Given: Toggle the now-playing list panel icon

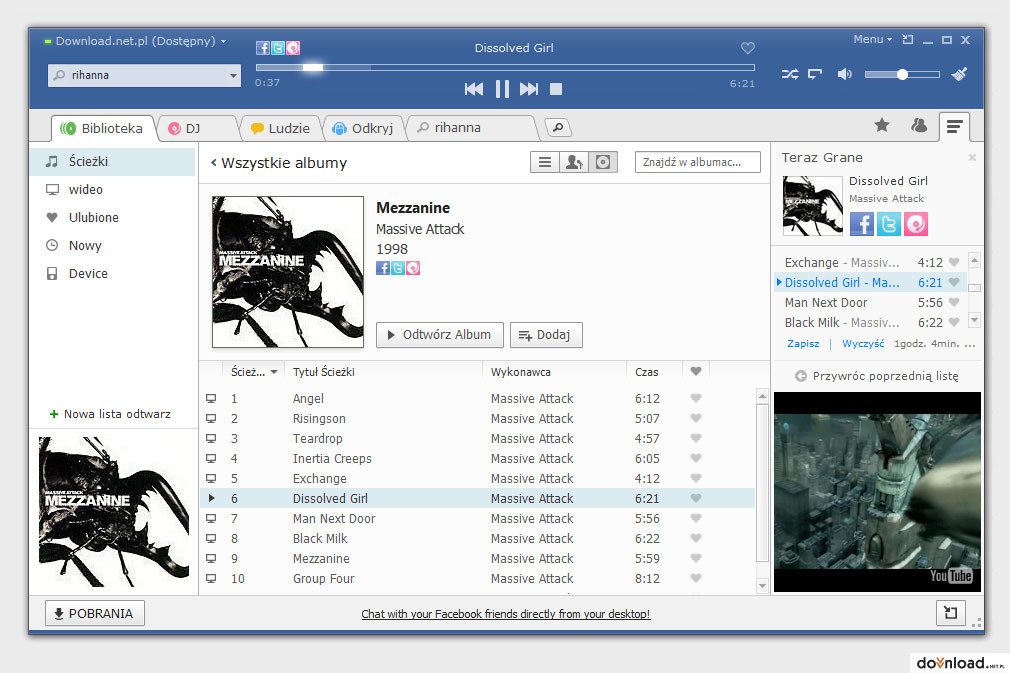Looking at the screenshot, I should pyautogui.click(x=955, y=126).
